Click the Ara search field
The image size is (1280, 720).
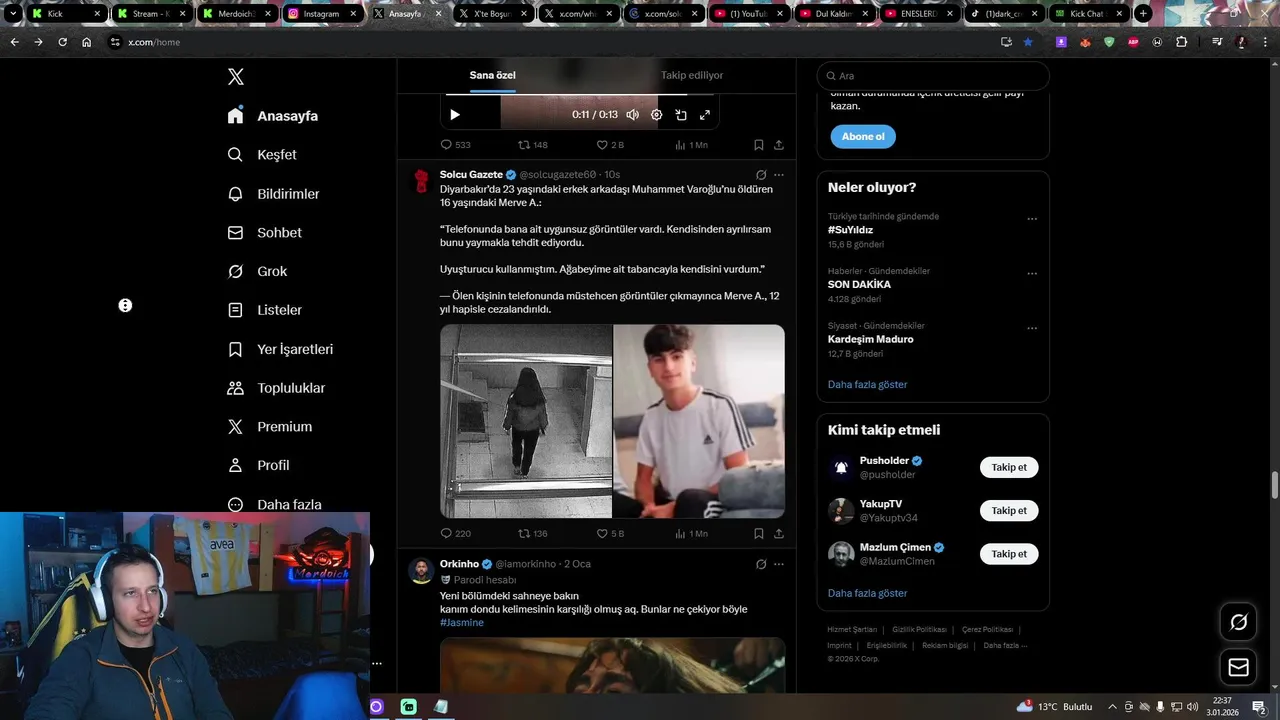pyautogui.click(x=933, y=76)
